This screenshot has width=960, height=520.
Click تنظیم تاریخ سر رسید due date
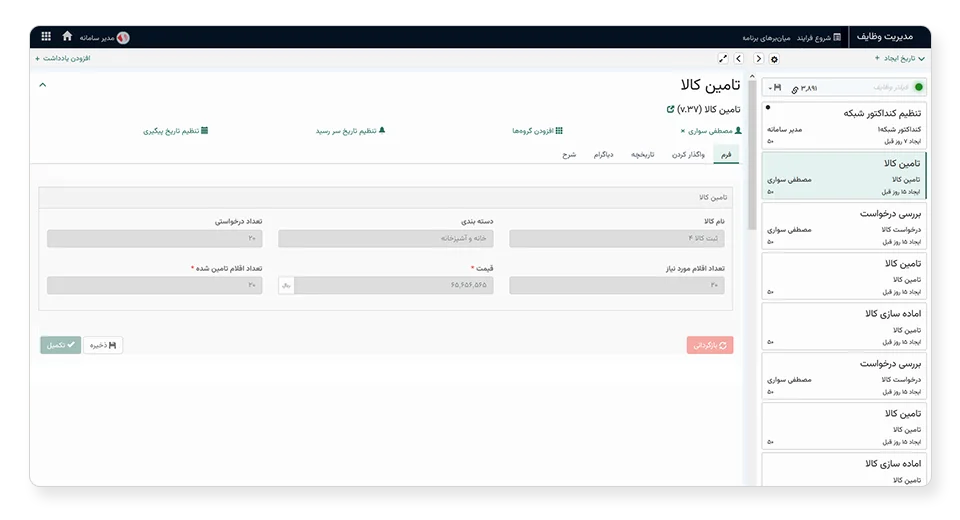[350, 130]
